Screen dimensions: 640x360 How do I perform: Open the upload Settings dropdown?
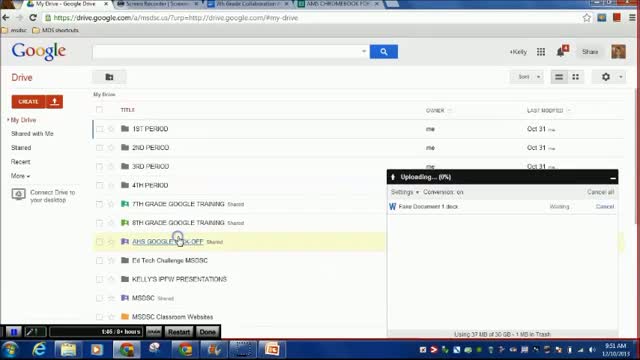pyautogui.click(x=405, y=192)
